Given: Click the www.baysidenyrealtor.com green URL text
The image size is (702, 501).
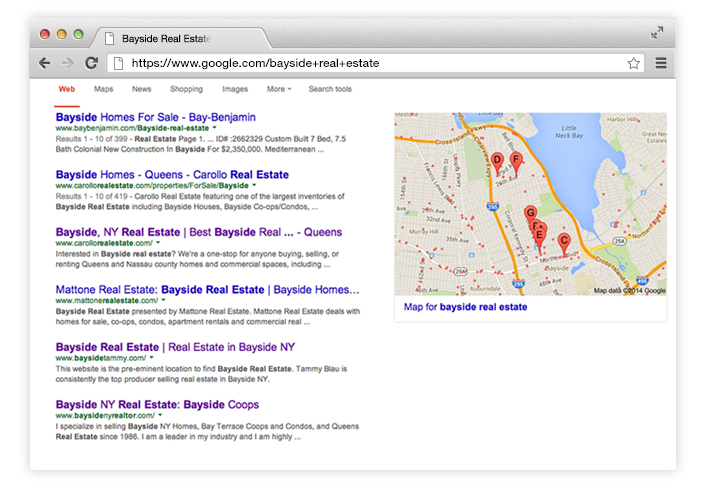Looking at the screenshot, I should coord(105,415).
